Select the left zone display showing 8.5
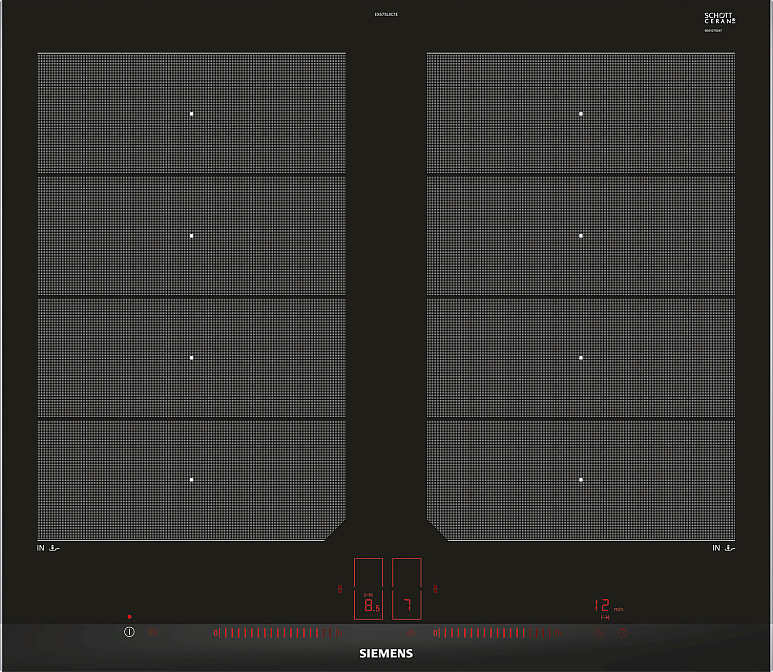Viewport: 773px width, 672px height. click(368, 603)
